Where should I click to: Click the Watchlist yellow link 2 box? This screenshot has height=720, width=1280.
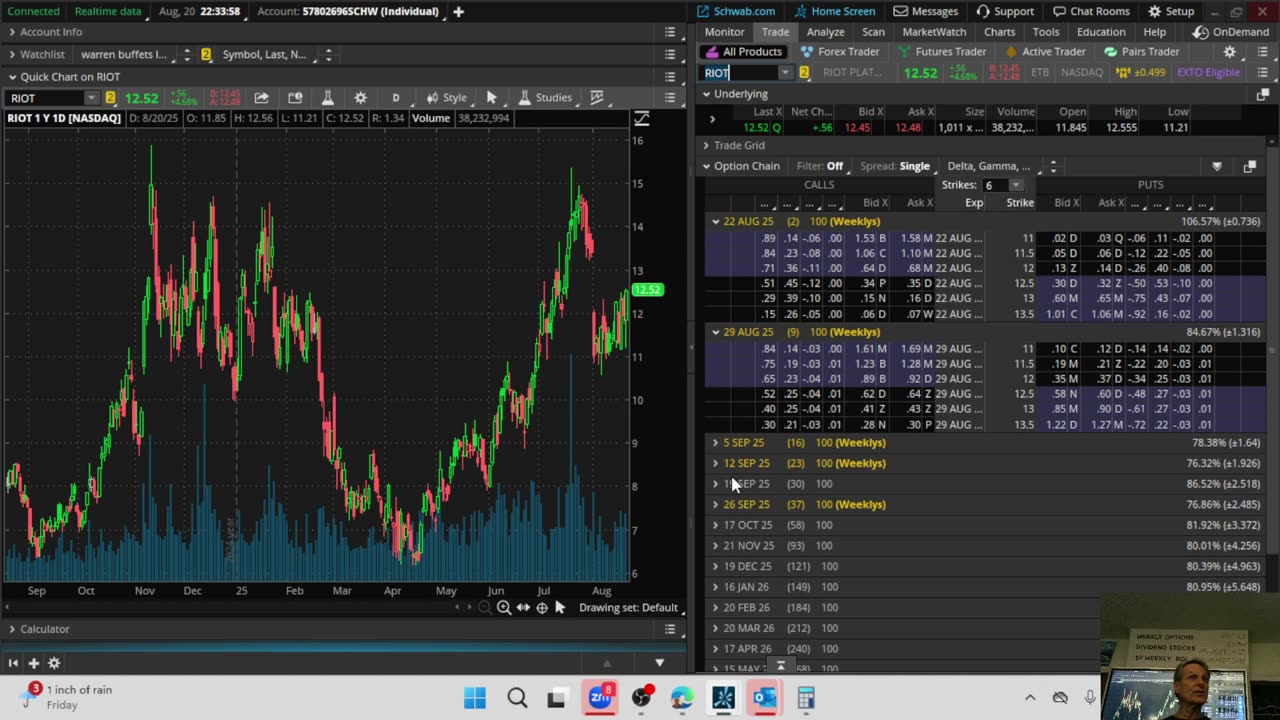[x=206, y=54]
